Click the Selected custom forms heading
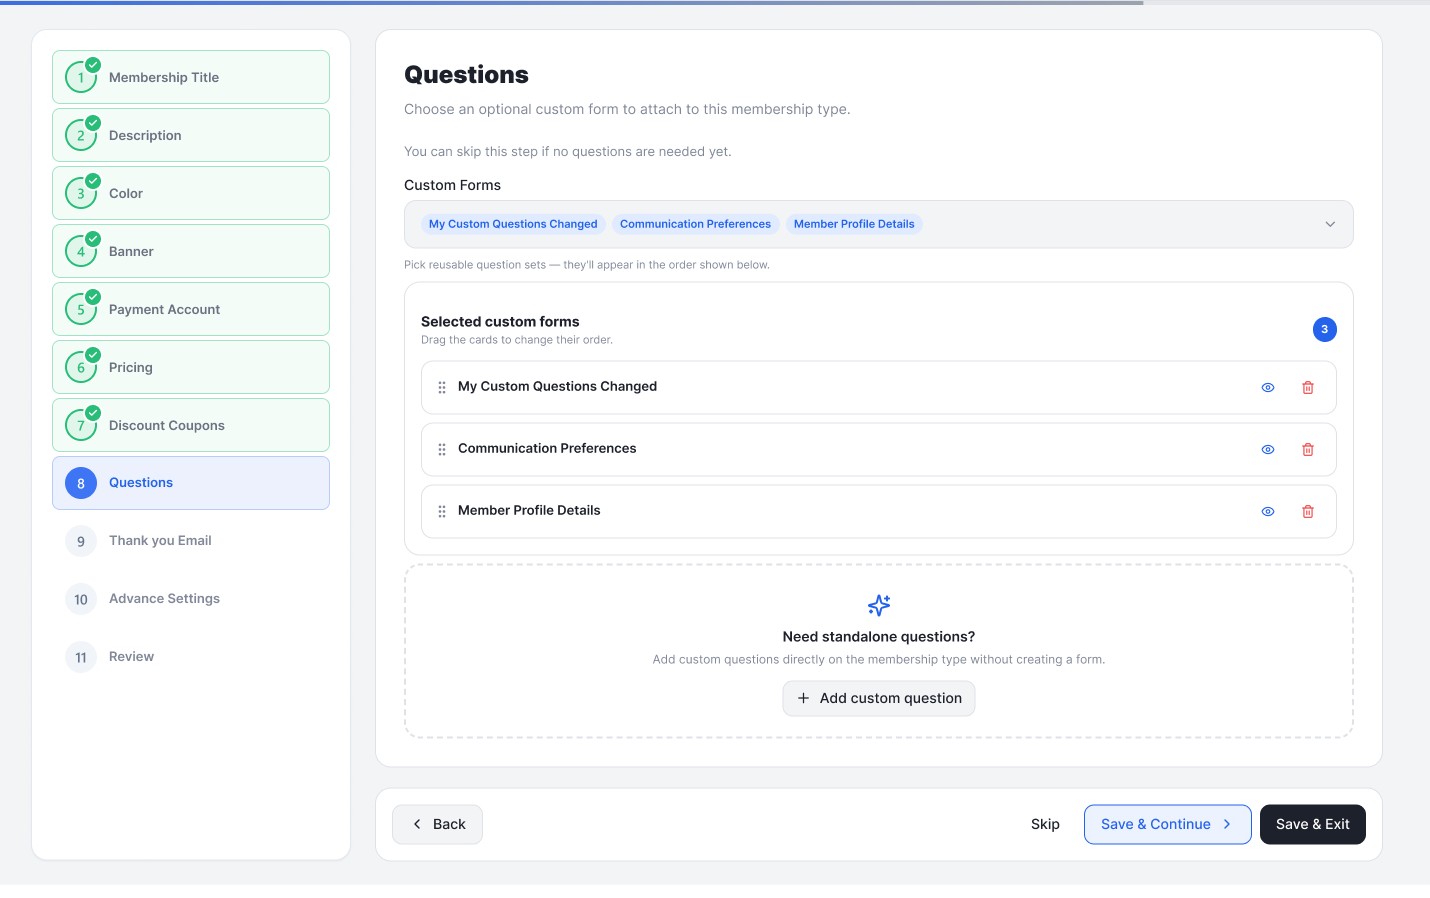Image resolution: width=1430 pixels, height=898 pixels. pyautogui.click(x=500, y=322)
